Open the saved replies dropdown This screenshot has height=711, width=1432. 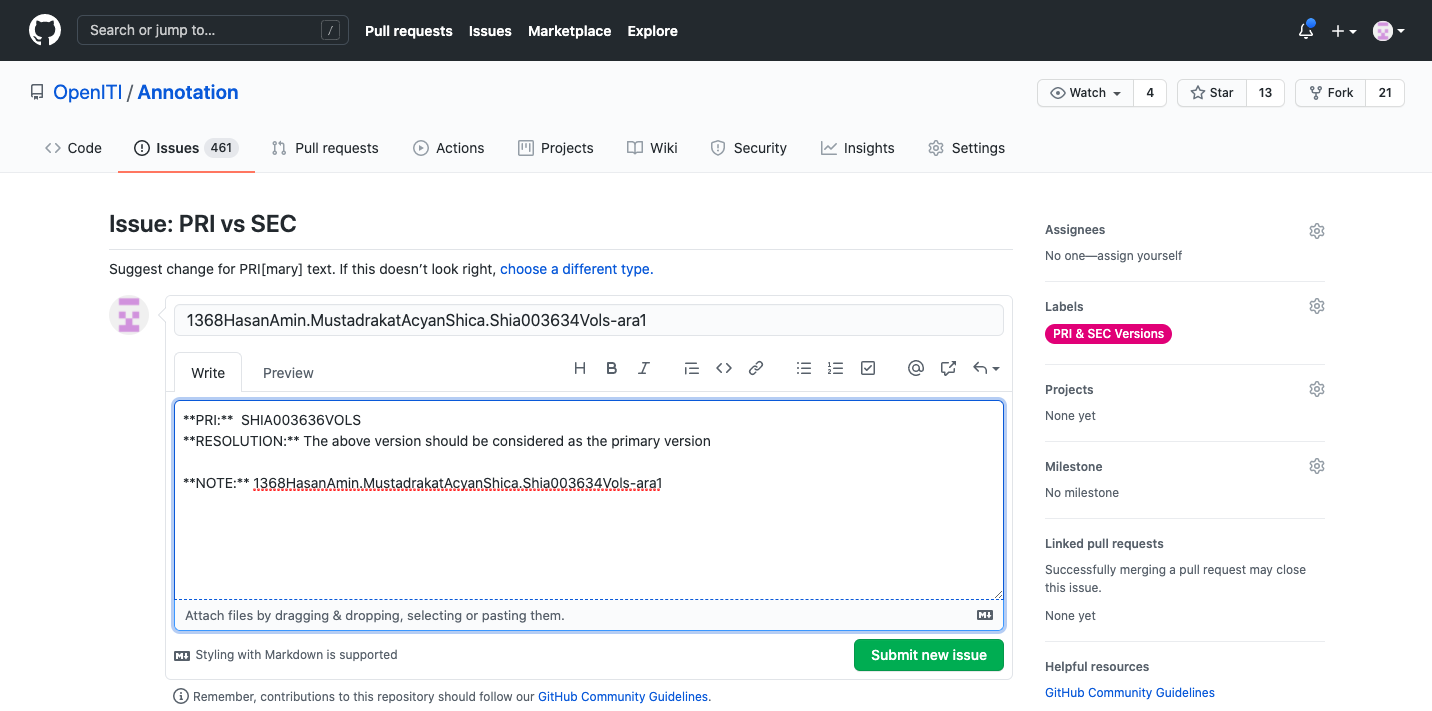coord(986,368)
